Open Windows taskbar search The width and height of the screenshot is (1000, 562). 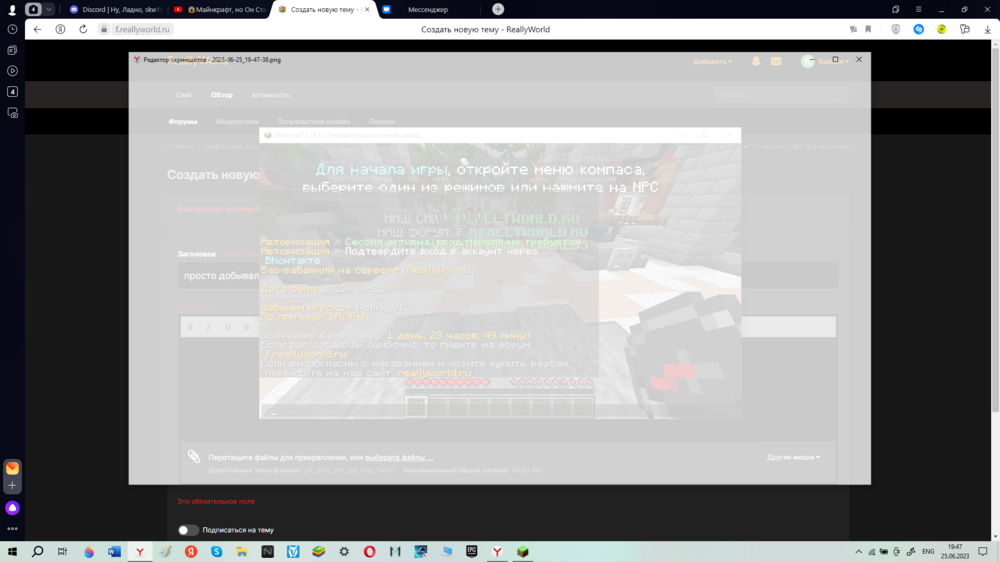(38, 552)
